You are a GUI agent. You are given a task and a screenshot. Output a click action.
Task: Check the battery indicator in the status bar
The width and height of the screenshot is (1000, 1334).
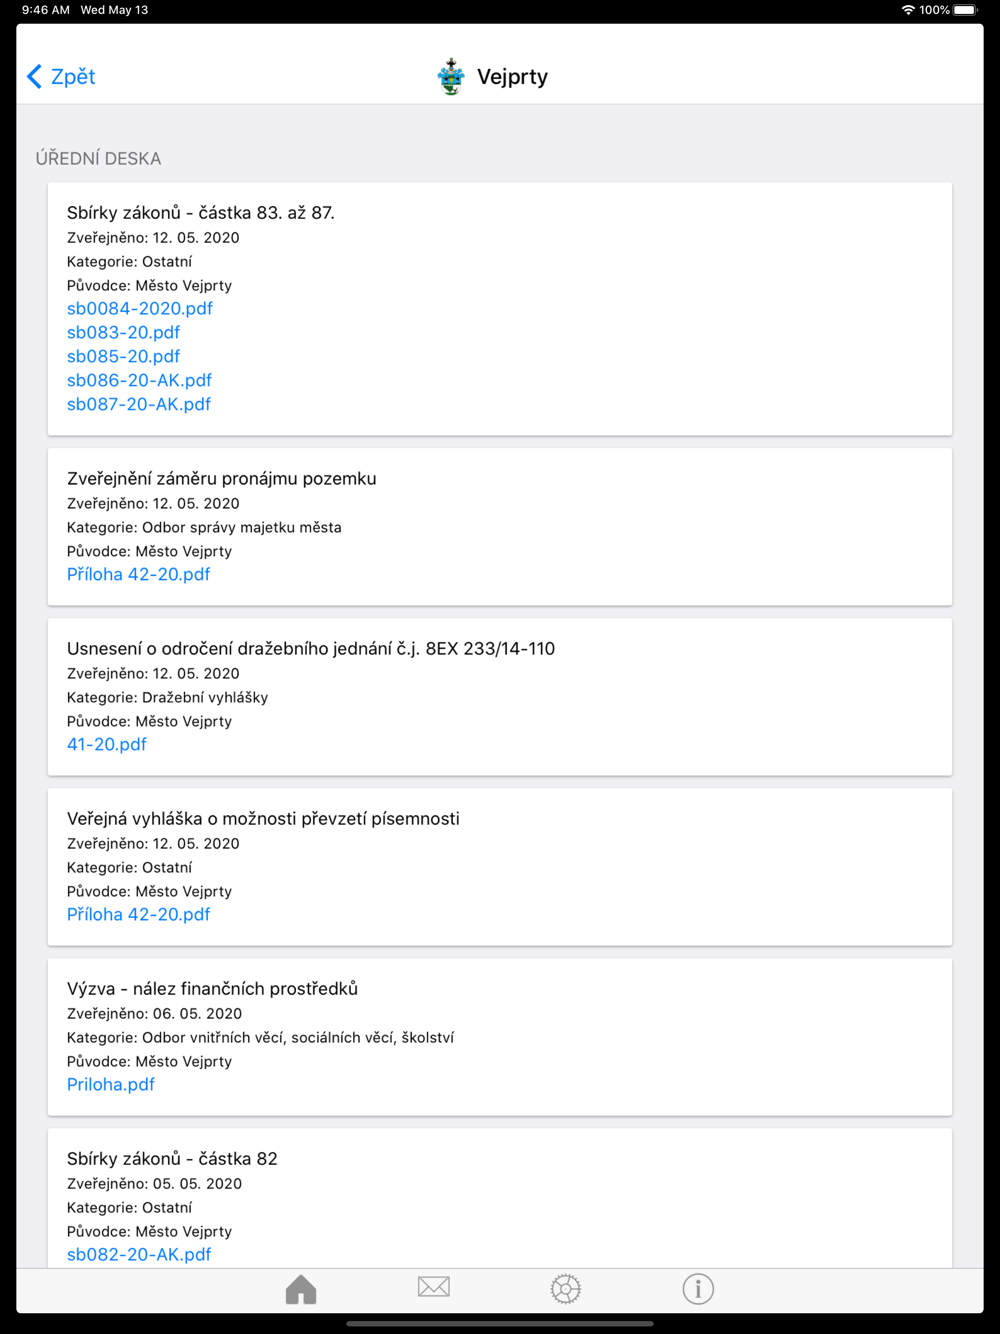point(966,10)
